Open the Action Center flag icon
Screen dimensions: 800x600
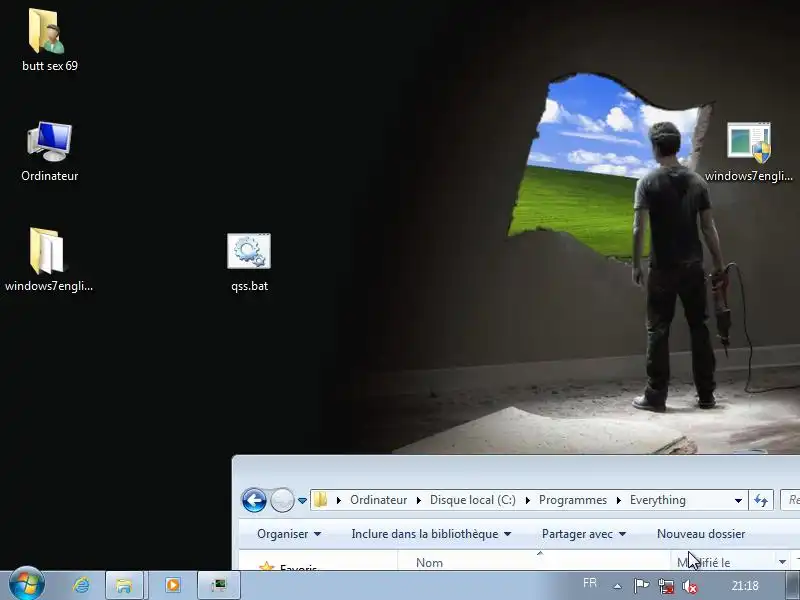point(641,586)
